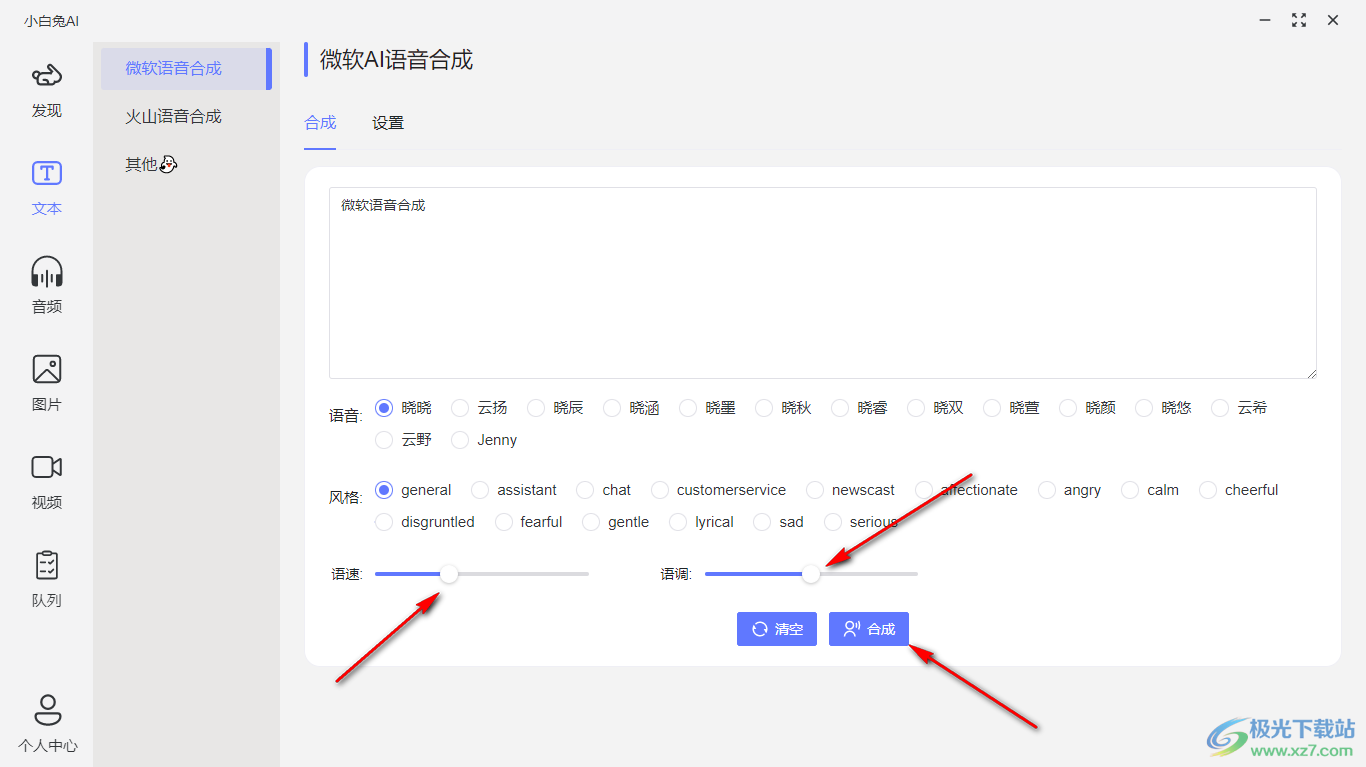Select the calm style
Image resolution: width=1366 pixels, height=767 pixels.
click(x=1150, y=490)
